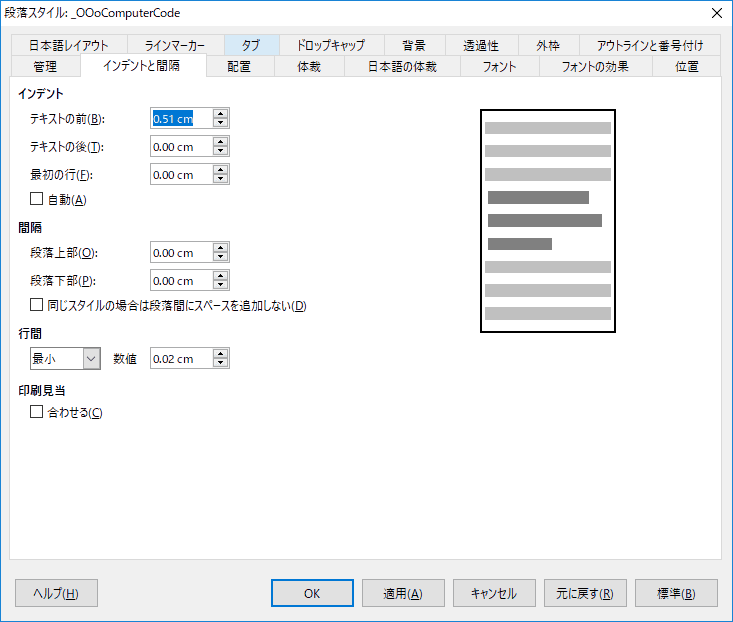Increase 最初の行 value with up arrow
This screenshot has width=733, height=622.
(221, 170)
